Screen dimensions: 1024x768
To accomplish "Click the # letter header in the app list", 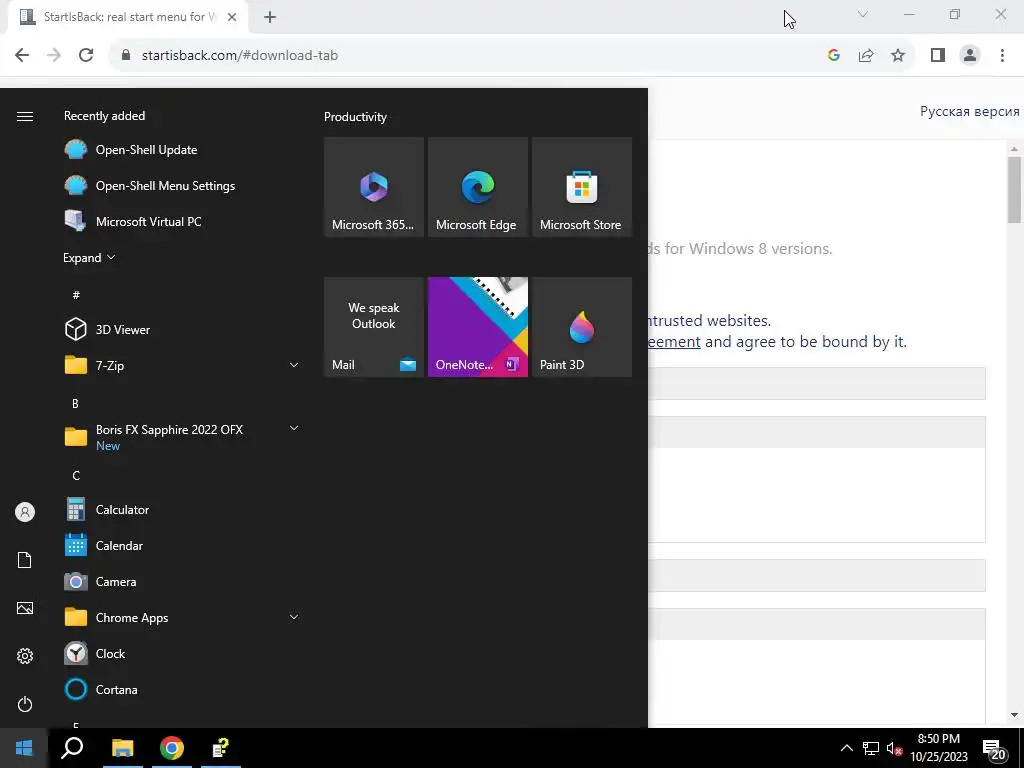I will point(76,295).
